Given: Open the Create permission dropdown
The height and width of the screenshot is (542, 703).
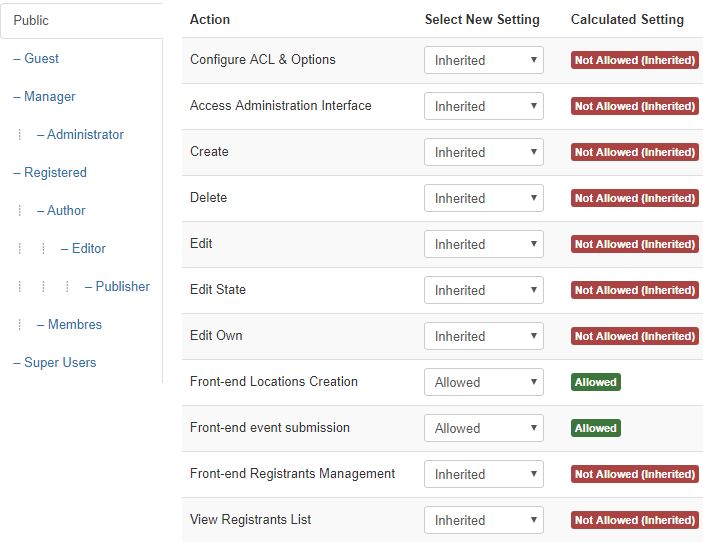Looking at the screenshot, I should pyautogui.click(x=484, y=152).
